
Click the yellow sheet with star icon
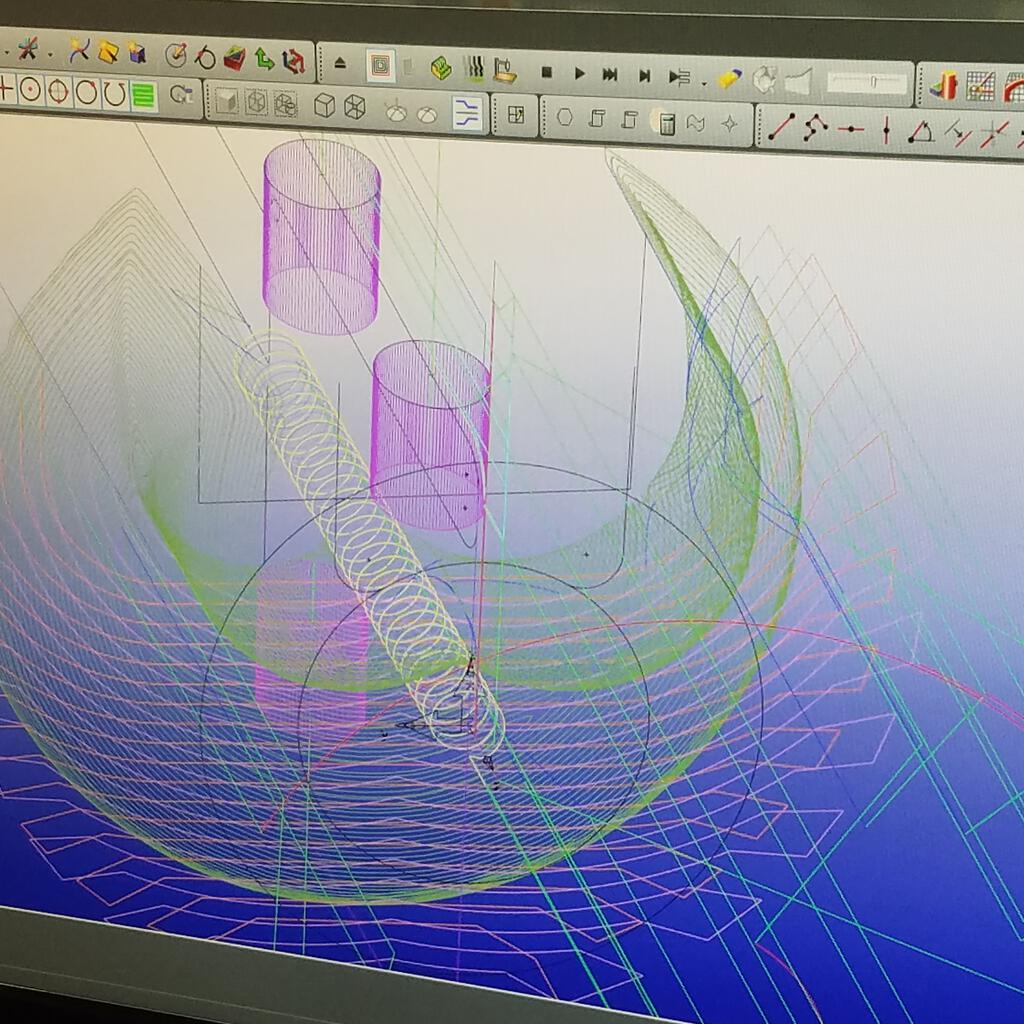pyautogui.click(x=108, y=52)
